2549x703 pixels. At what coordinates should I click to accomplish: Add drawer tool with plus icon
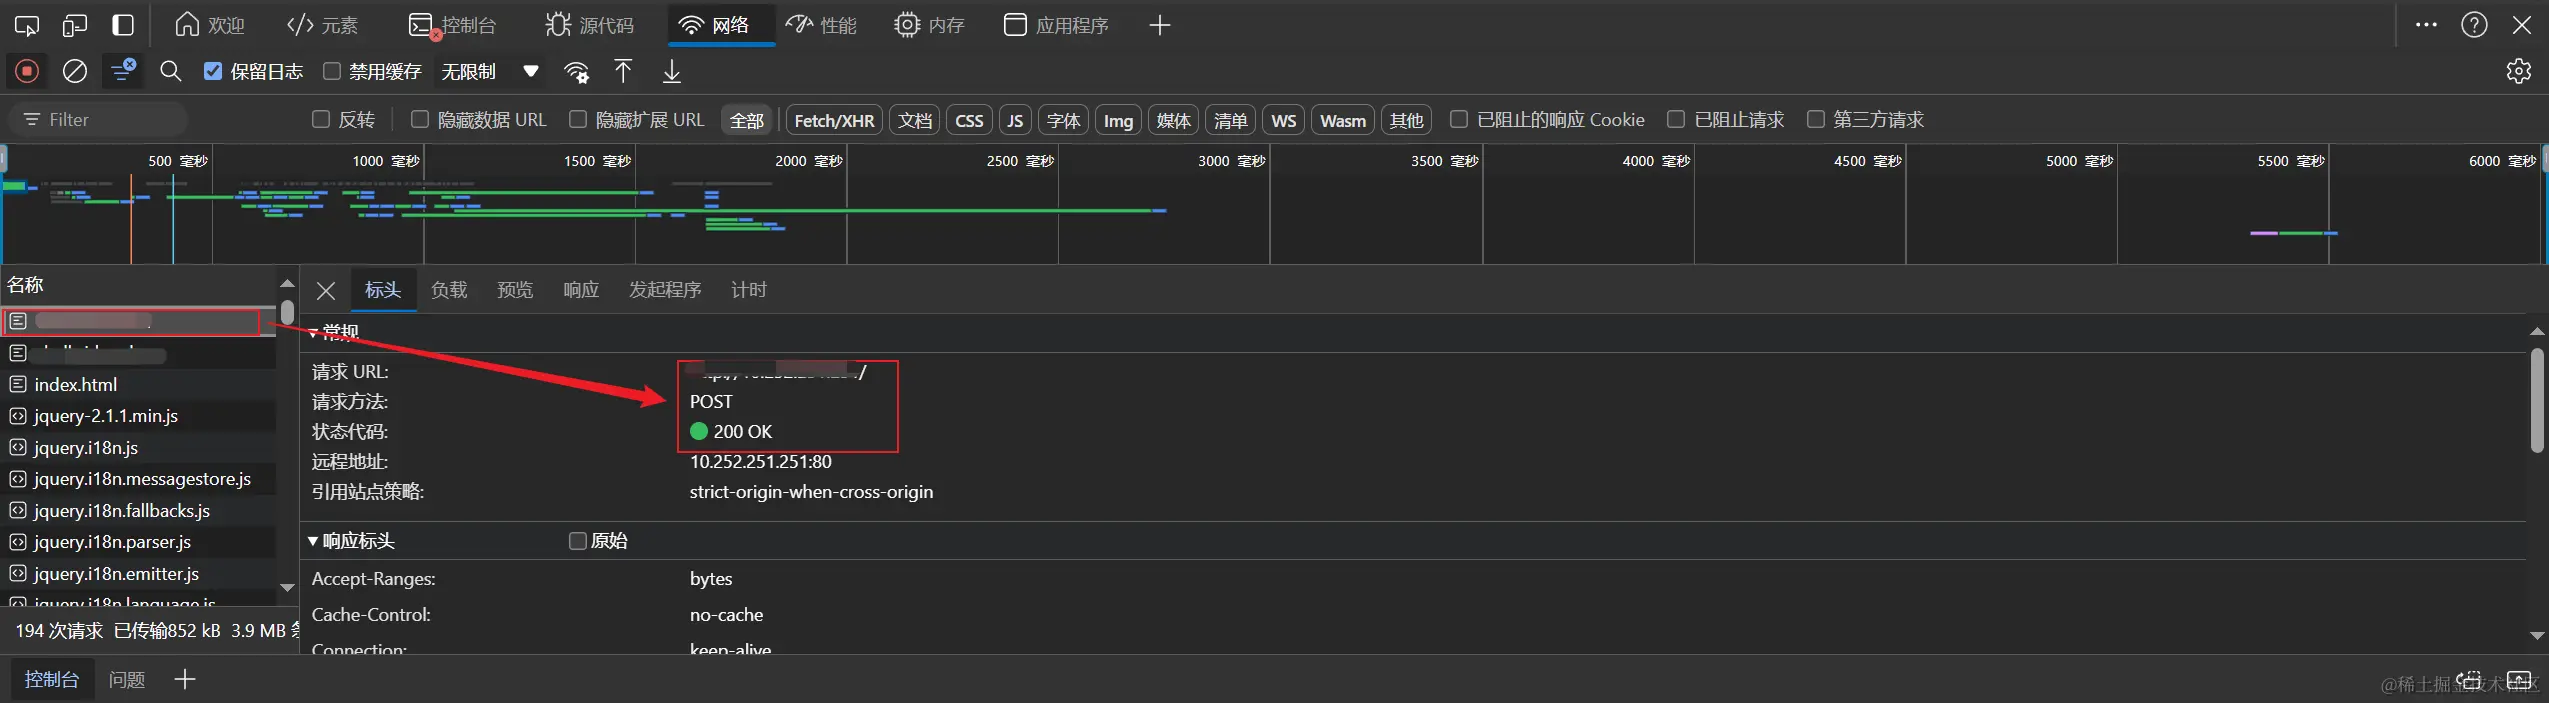pyautogui.click(x=185, y=680)
